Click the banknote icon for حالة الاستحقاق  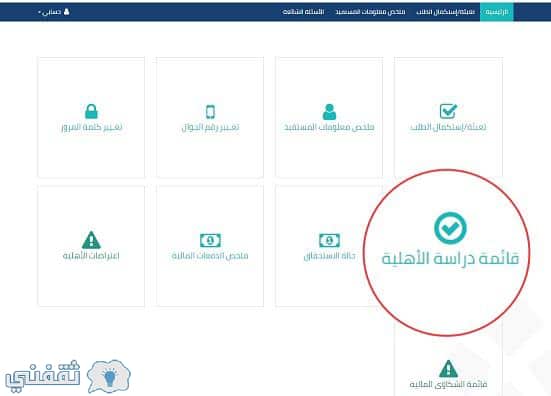pyautogui.click(x=329, y=240)
